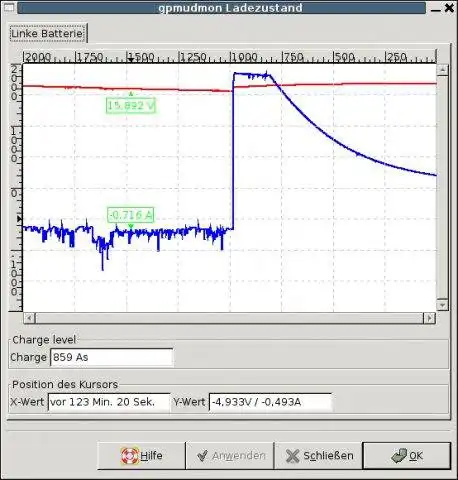Click the green 15.892 V marker label

pyautogui.click(x=131, y=106)
